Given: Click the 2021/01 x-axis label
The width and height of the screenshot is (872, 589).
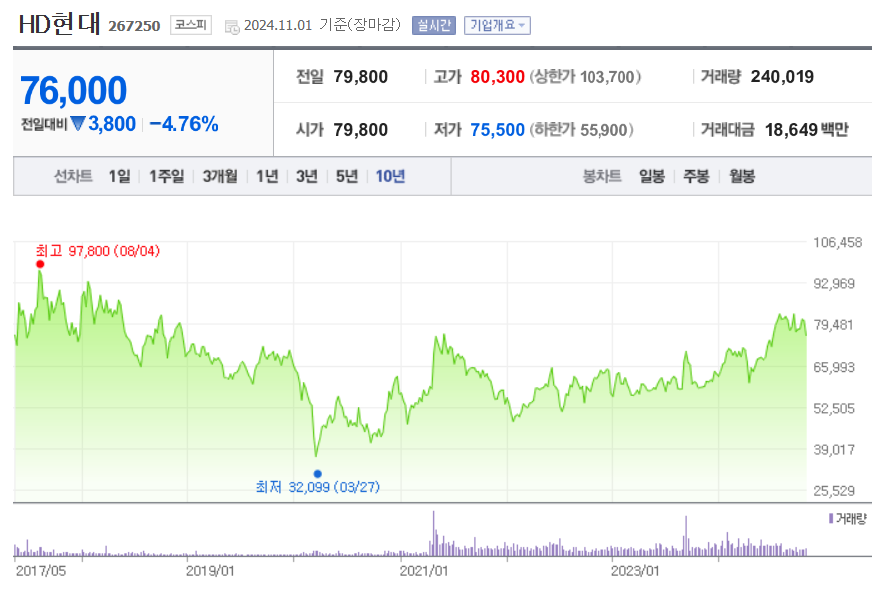Looking at the screenshot, I should [x=423, y=571].
